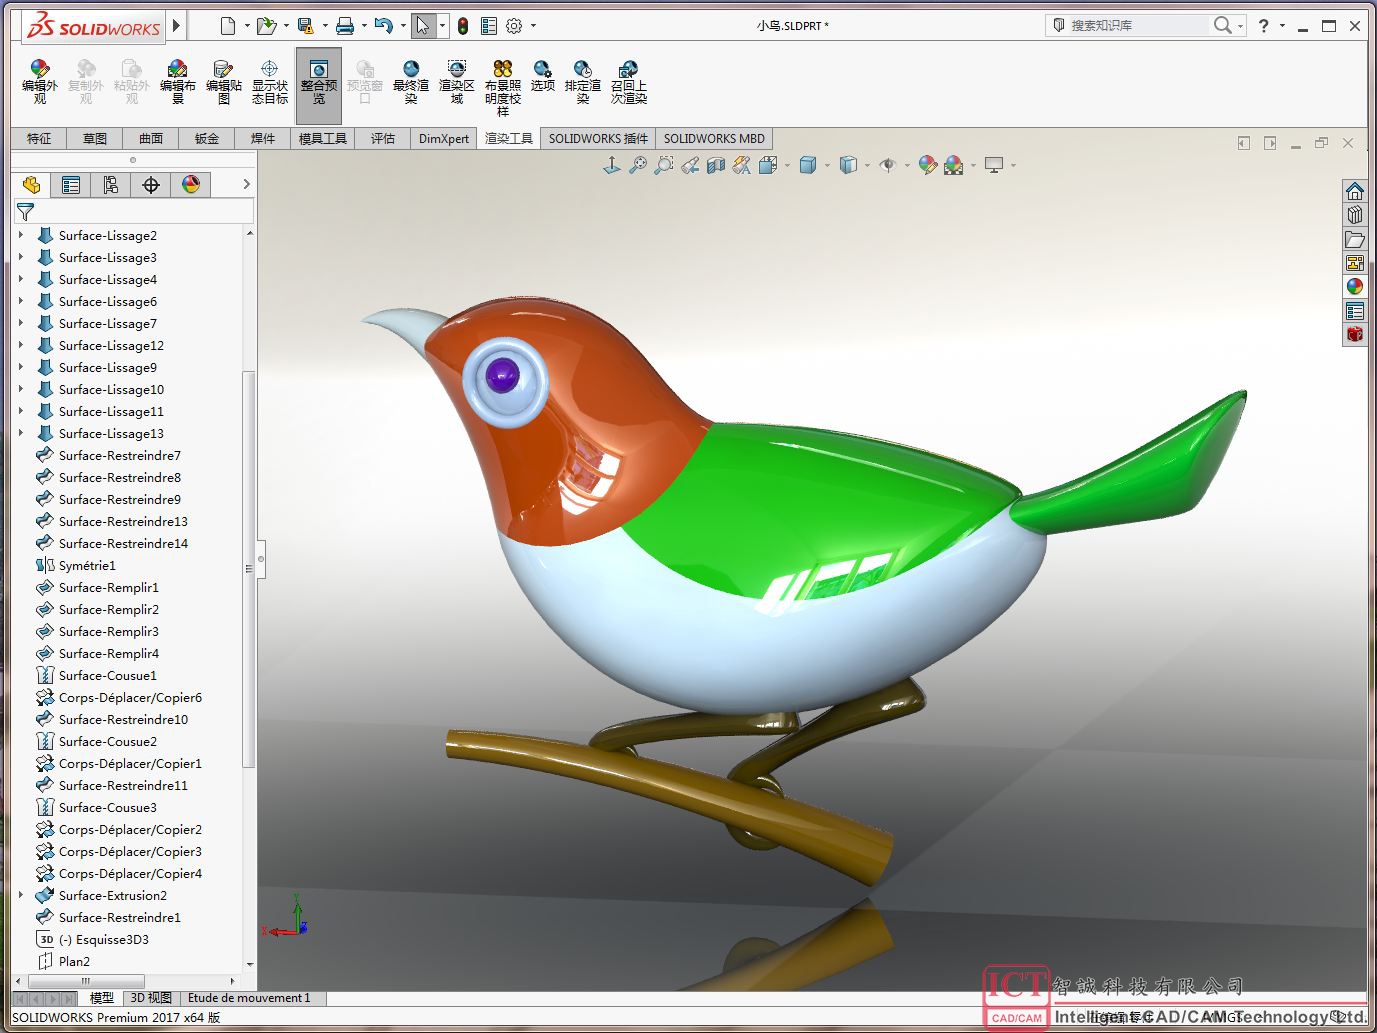Click the 编辑贴图 (Edit Decal) tool
Viewport: 1377px width, 1033px height.
[x=223, y=82]
